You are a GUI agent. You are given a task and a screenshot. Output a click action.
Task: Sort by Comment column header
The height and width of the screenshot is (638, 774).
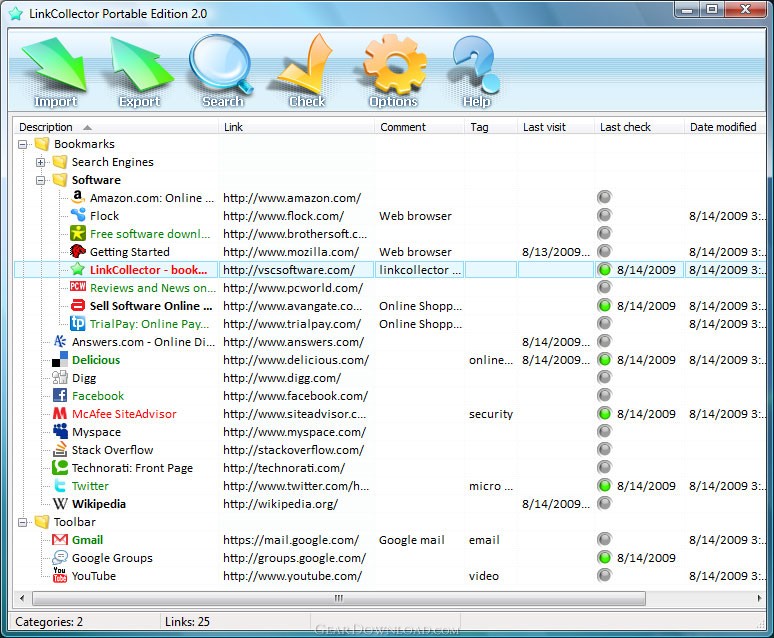click(420, 127)
